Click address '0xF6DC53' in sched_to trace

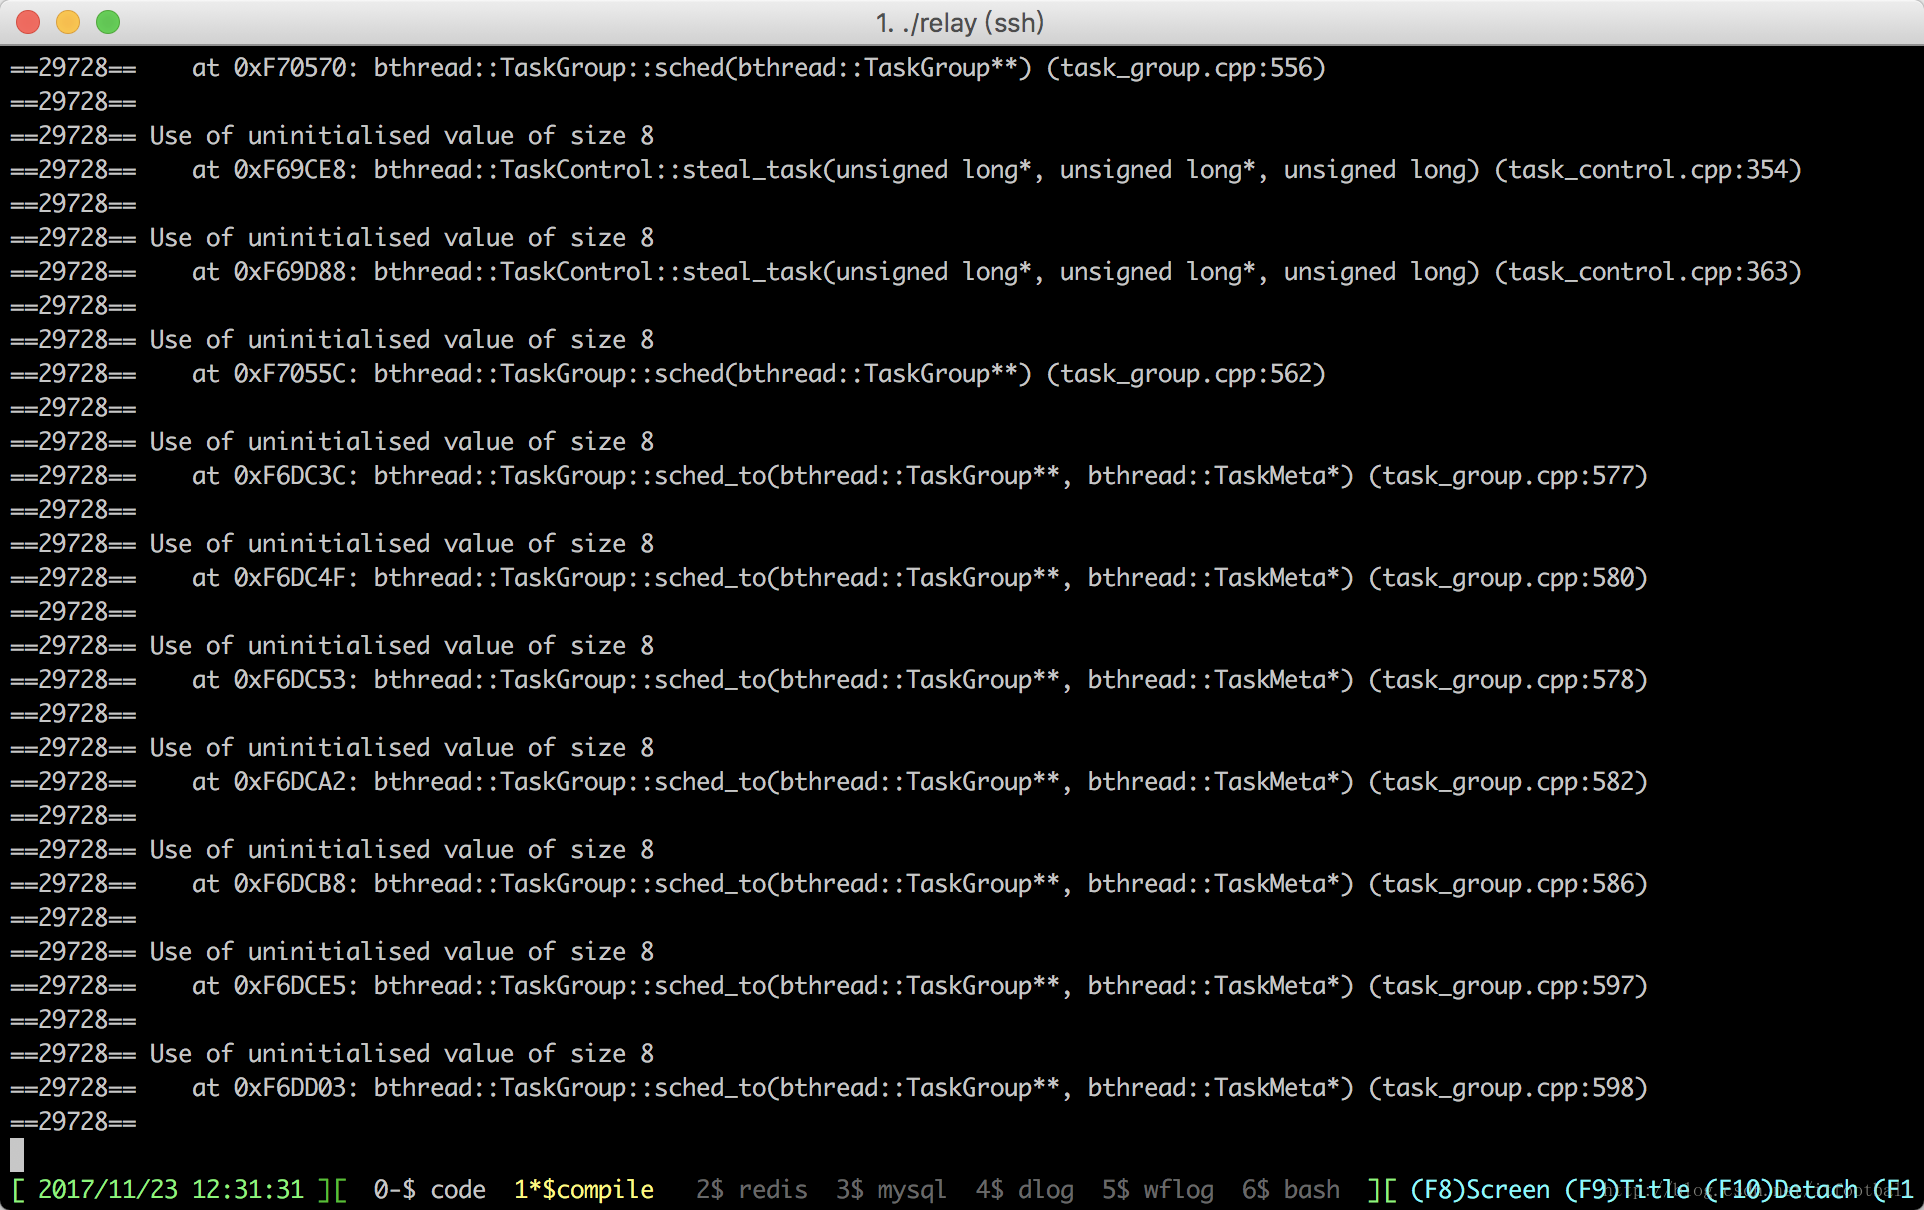click(290, 680)
